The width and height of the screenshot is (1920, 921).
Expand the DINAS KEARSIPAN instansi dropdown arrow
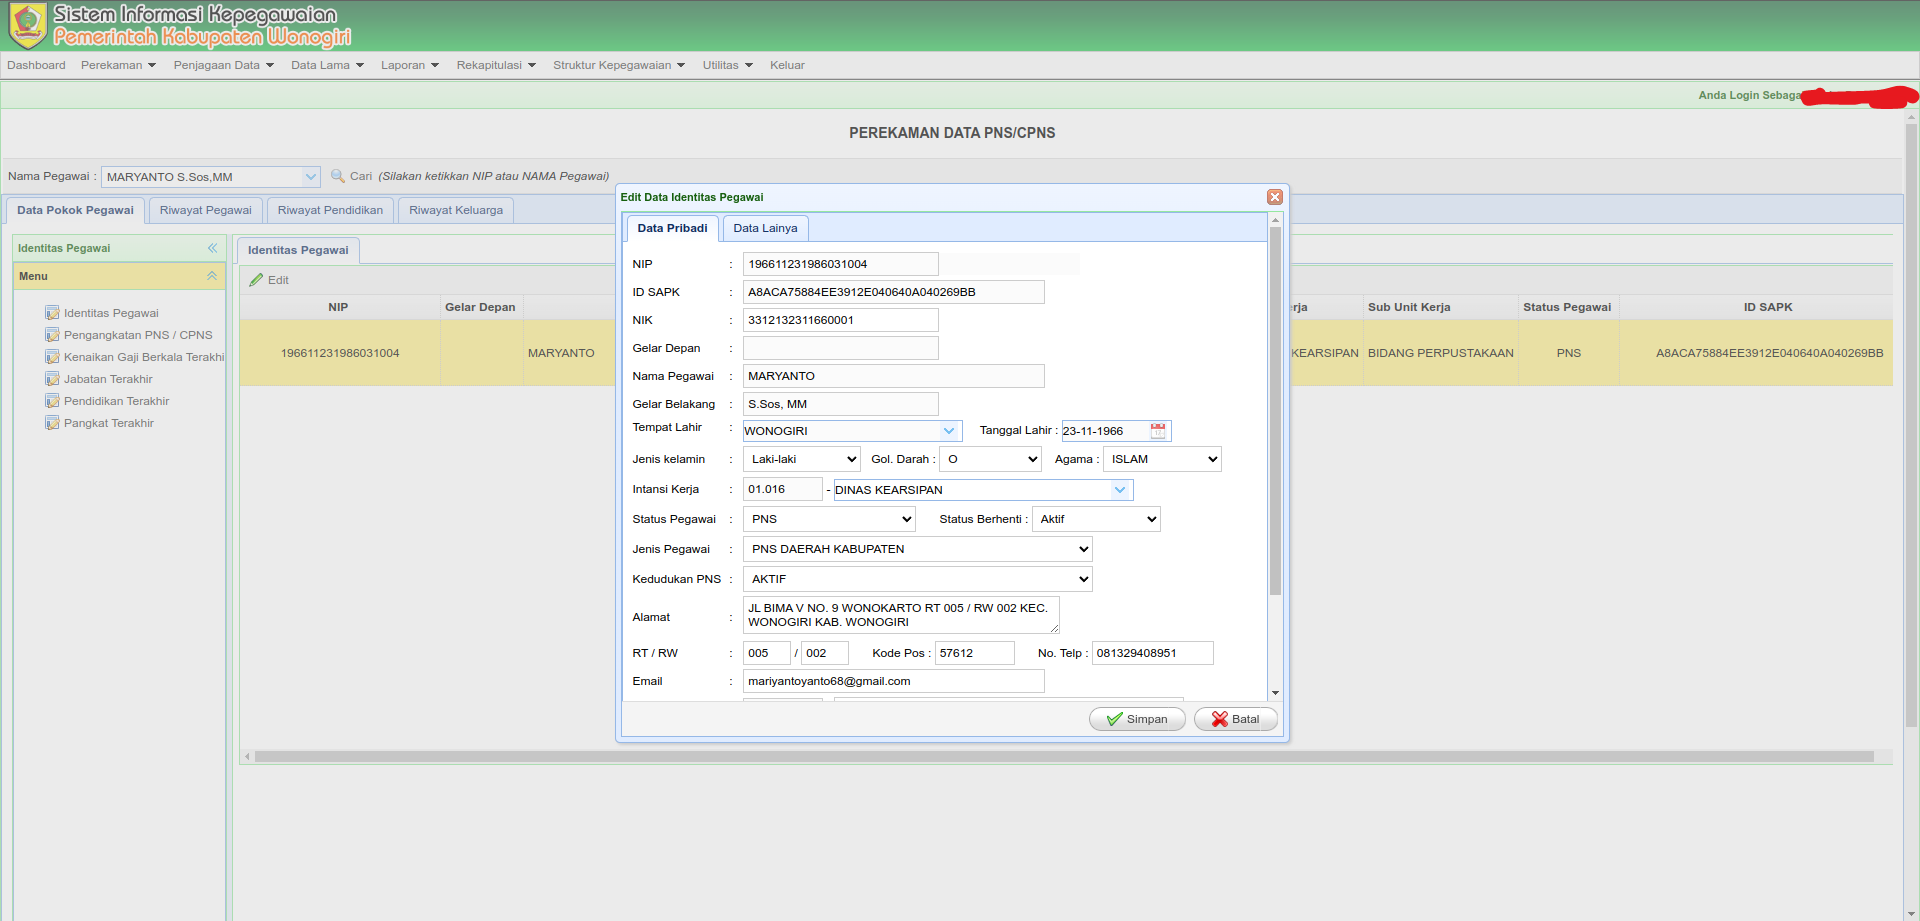click(1120, 490)
